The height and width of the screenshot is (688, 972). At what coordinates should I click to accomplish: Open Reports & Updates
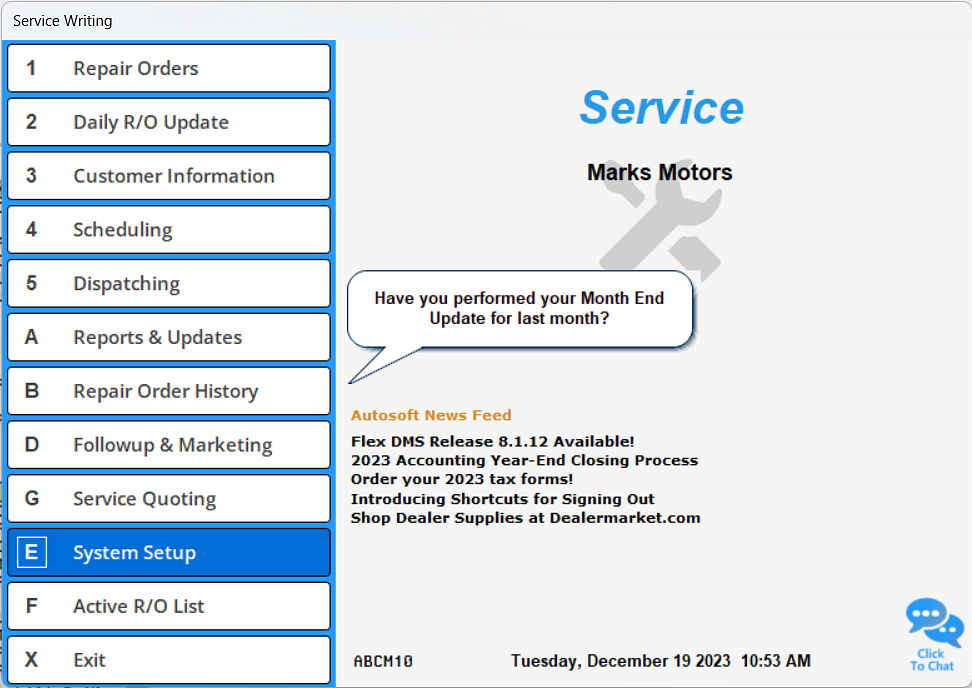(168, 337)
